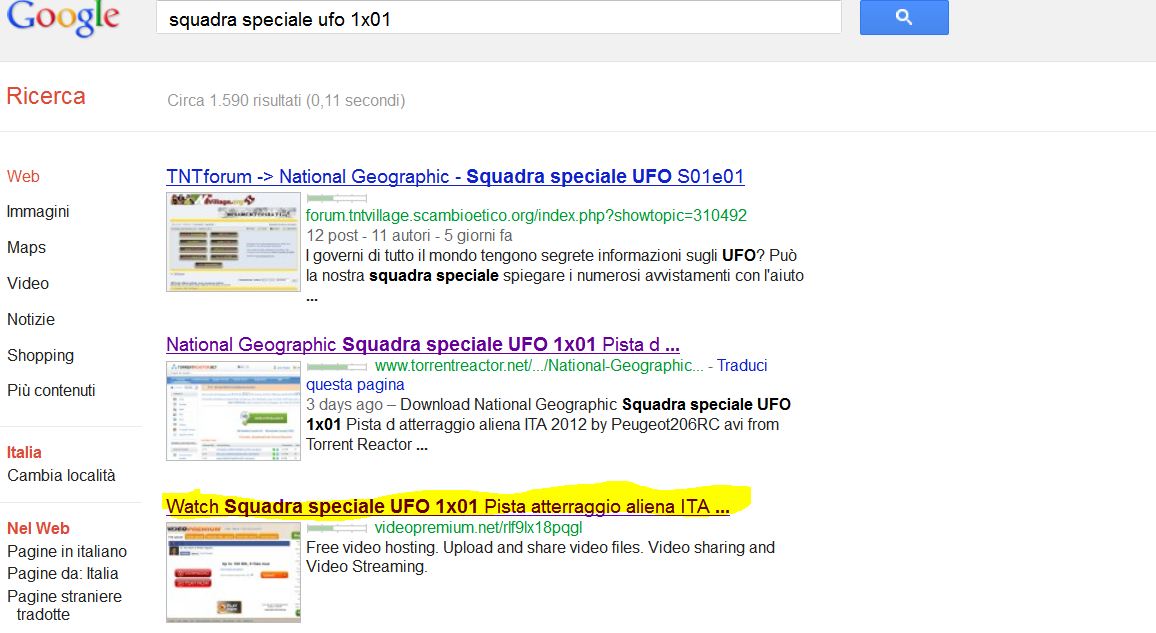Click the Google logo
Screen dimensions: 1156x633
[x=63, y=18]
